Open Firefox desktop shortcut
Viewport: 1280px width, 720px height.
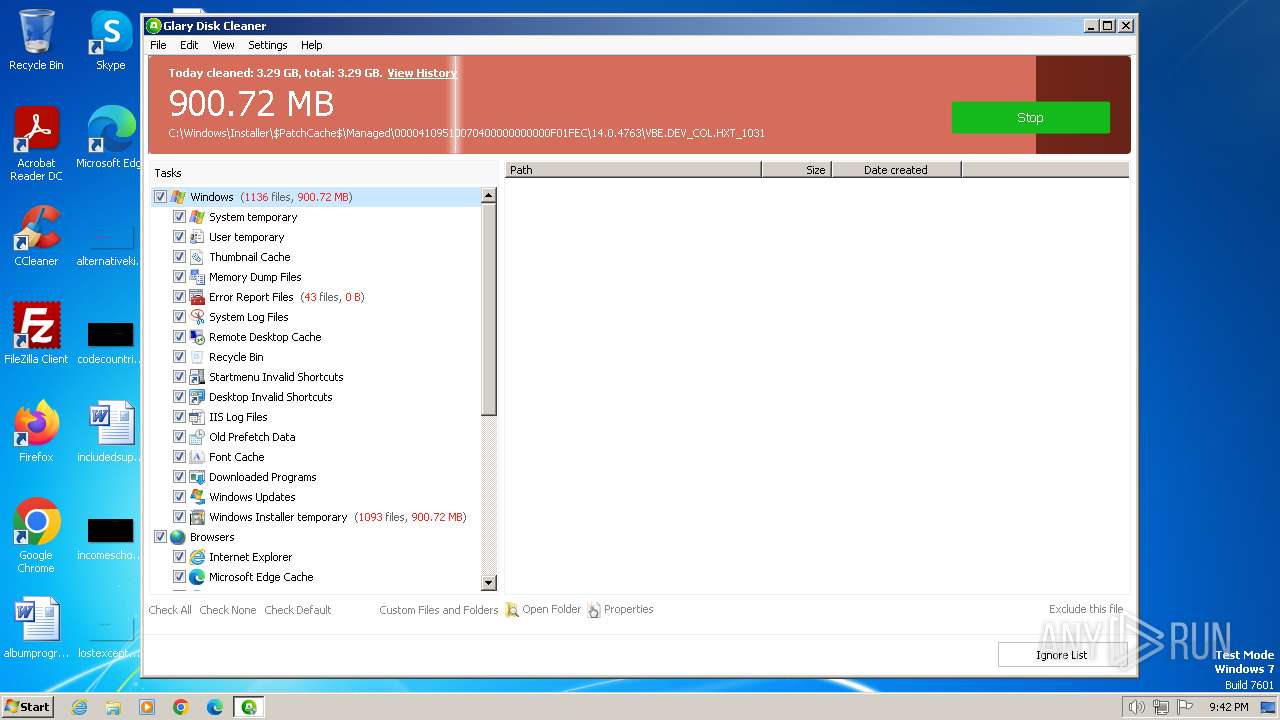tap(36, 432)
